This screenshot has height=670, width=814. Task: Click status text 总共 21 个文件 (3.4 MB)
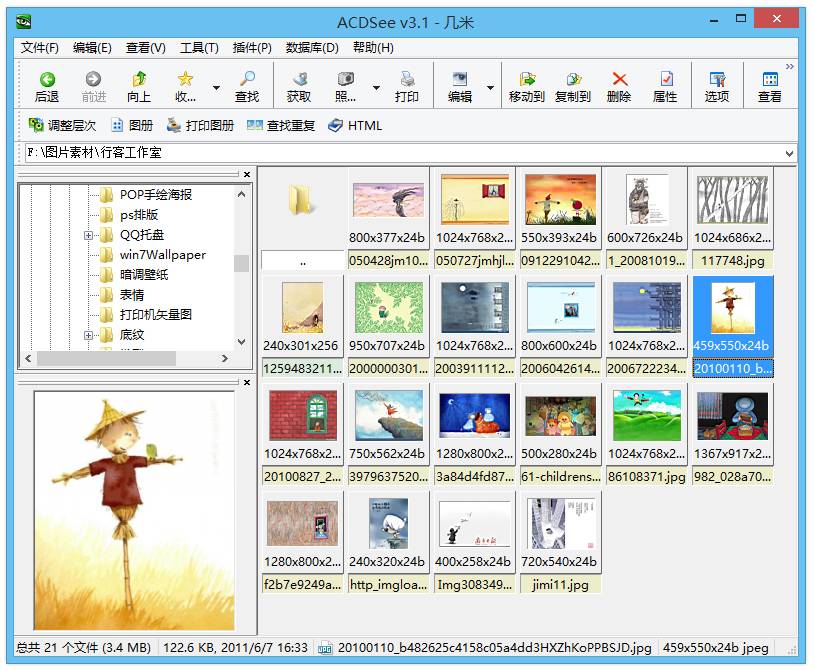click(83, 648)
